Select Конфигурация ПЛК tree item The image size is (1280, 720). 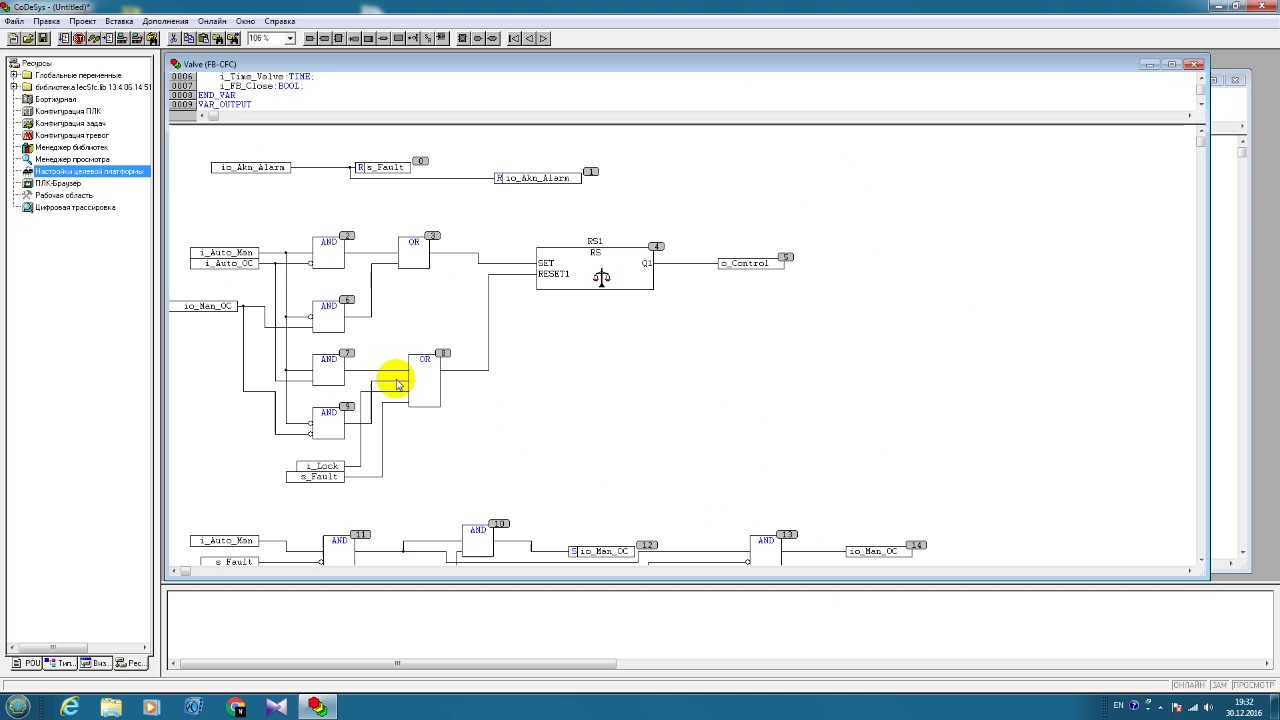(x=67, y=111)
